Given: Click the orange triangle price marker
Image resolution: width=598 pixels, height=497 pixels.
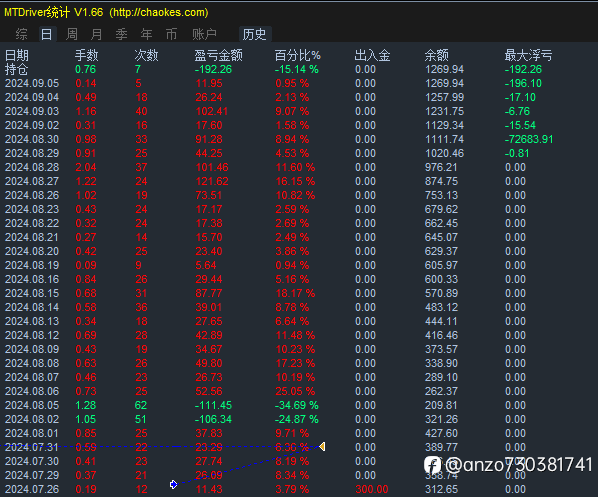Looking at the screenshot, I should 322,446.
